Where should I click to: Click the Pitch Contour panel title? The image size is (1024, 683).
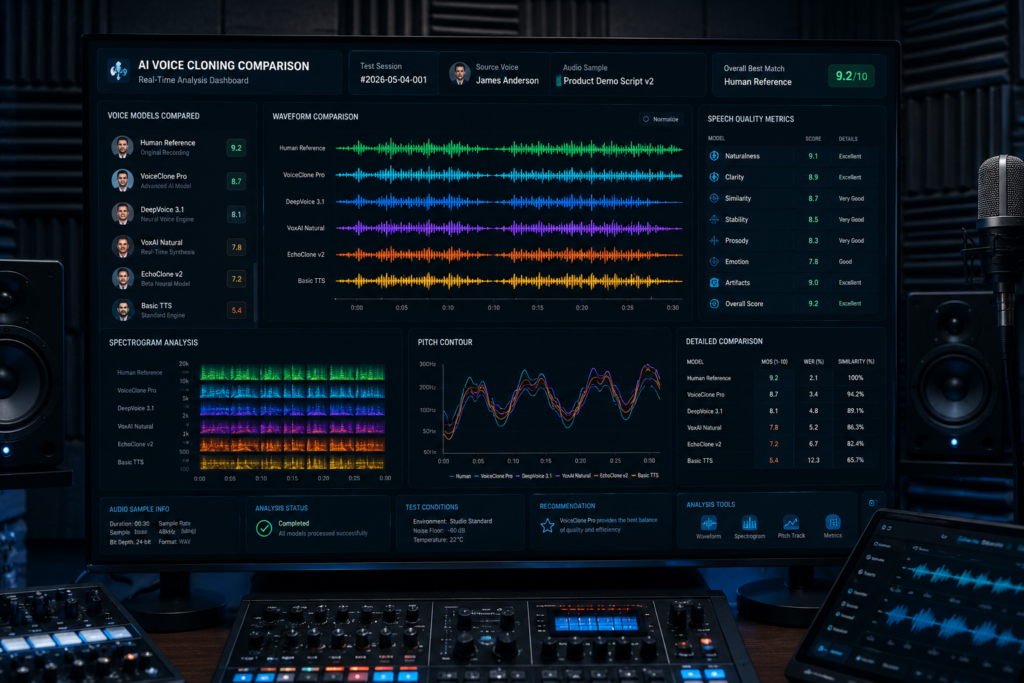tap(445, 342)
